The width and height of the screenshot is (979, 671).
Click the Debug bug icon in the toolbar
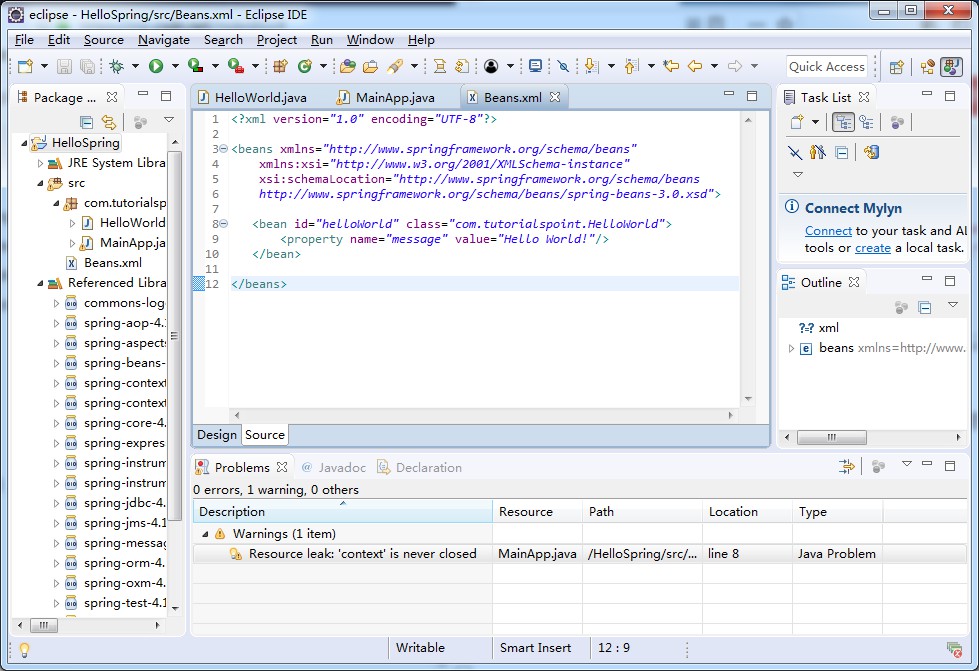(x=116, y=66)
